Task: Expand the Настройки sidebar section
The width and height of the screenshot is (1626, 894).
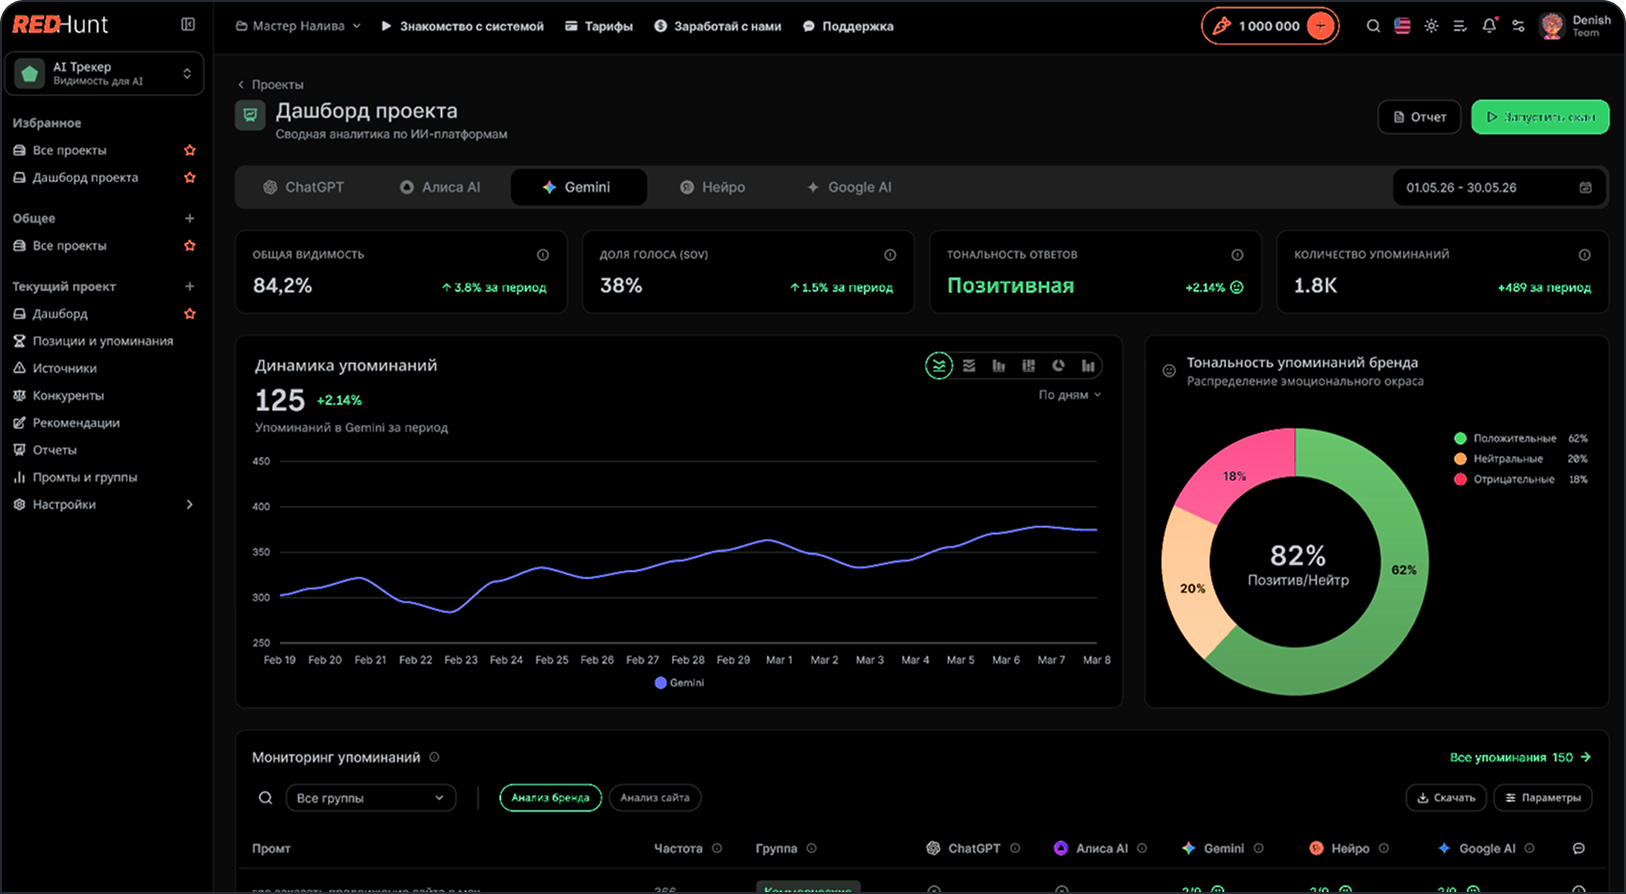Action: pyautogui.click(x=104, y=505)
